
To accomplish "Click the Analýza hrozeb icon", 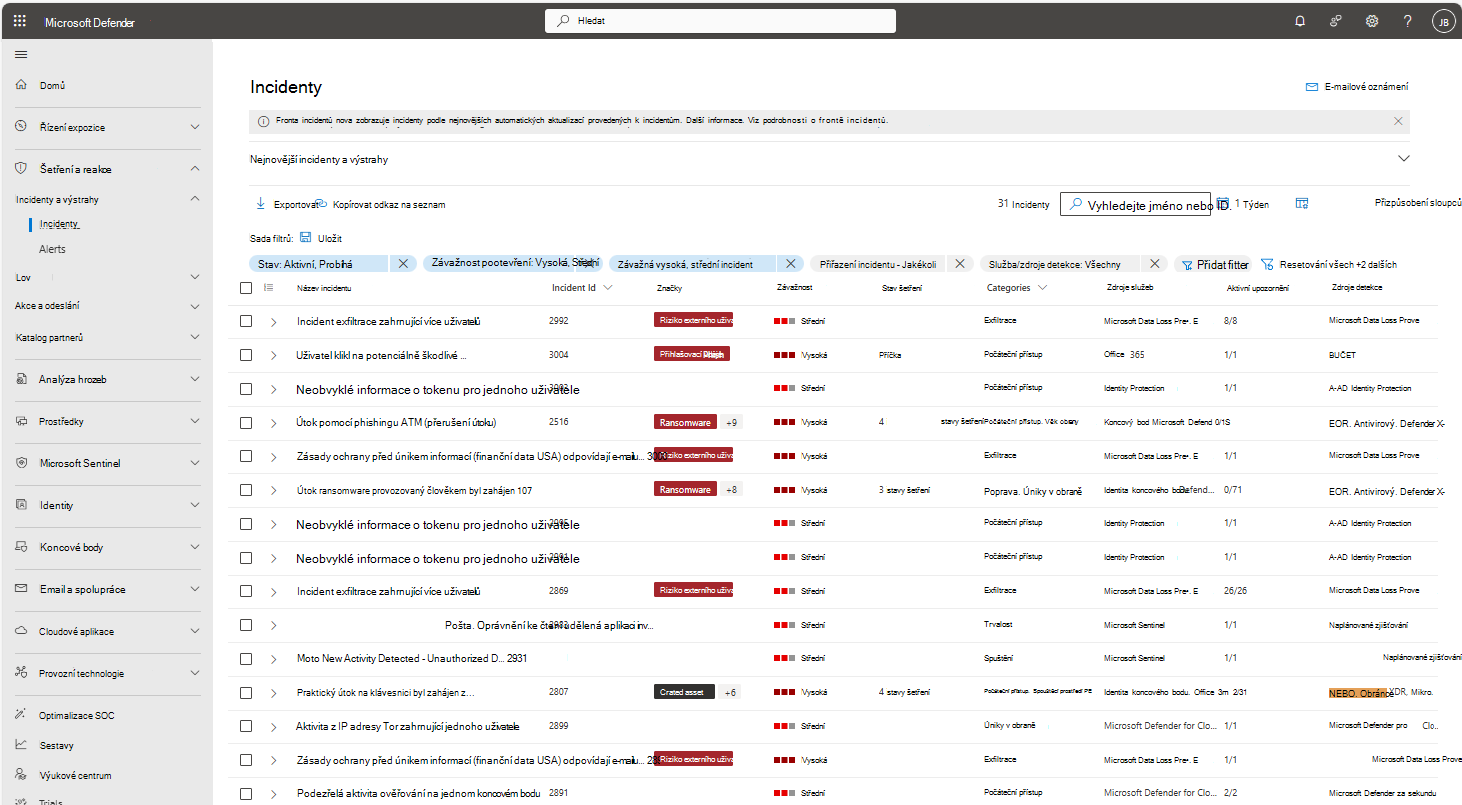I will click(x=22, y=379).
